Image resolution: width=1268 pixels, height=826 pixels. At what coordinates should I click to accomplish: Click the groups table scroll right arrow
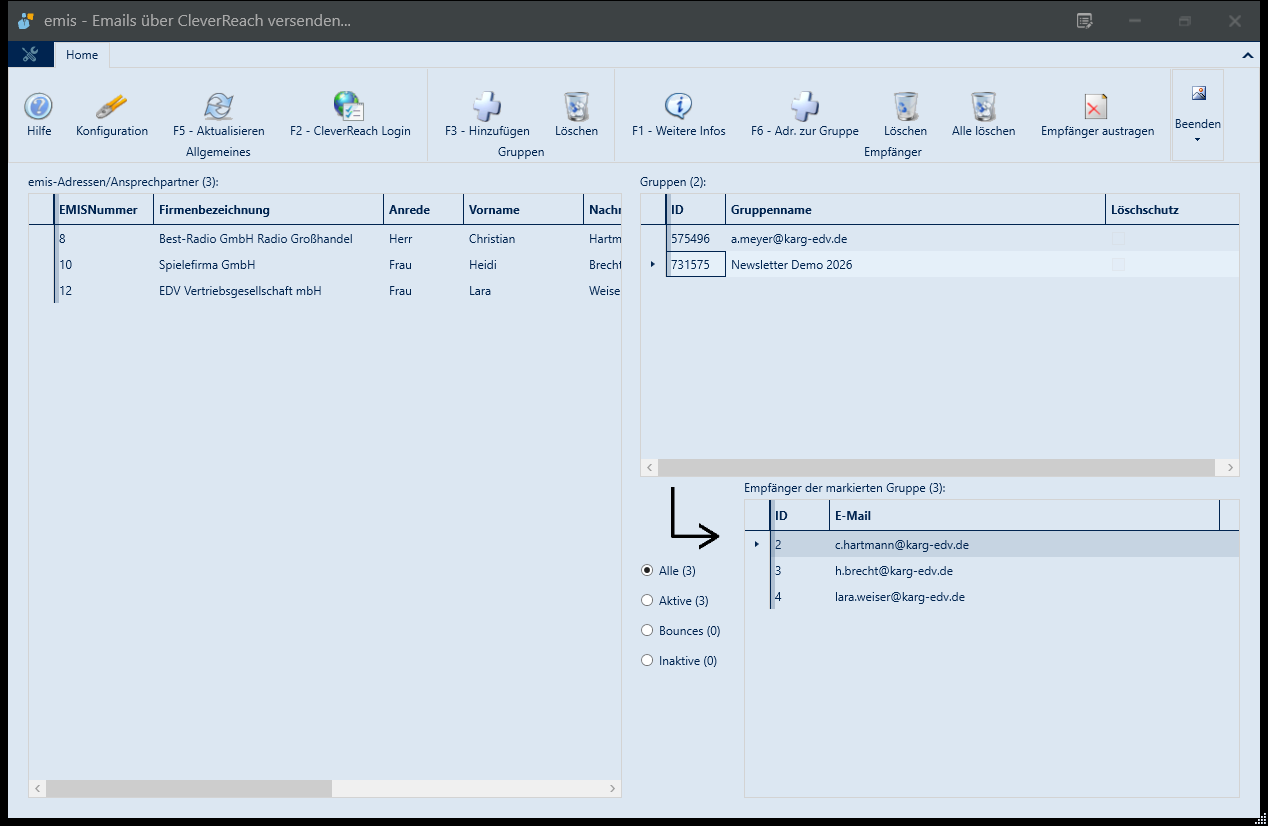[1230, 468]
